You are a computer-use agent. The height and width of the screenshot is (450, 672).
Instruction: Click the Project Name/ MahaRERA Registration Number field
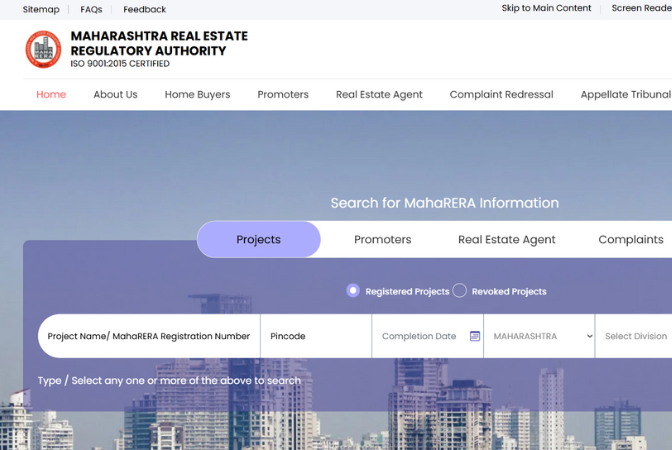pos(148,336)
